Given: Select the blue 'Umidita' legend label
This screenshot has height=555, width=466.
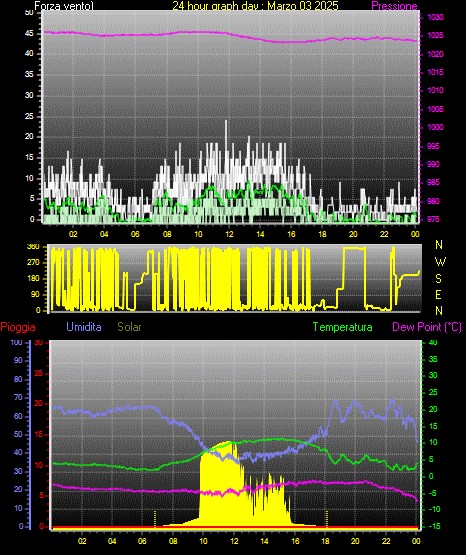Looking at the screenshot, I should (84, 327).
